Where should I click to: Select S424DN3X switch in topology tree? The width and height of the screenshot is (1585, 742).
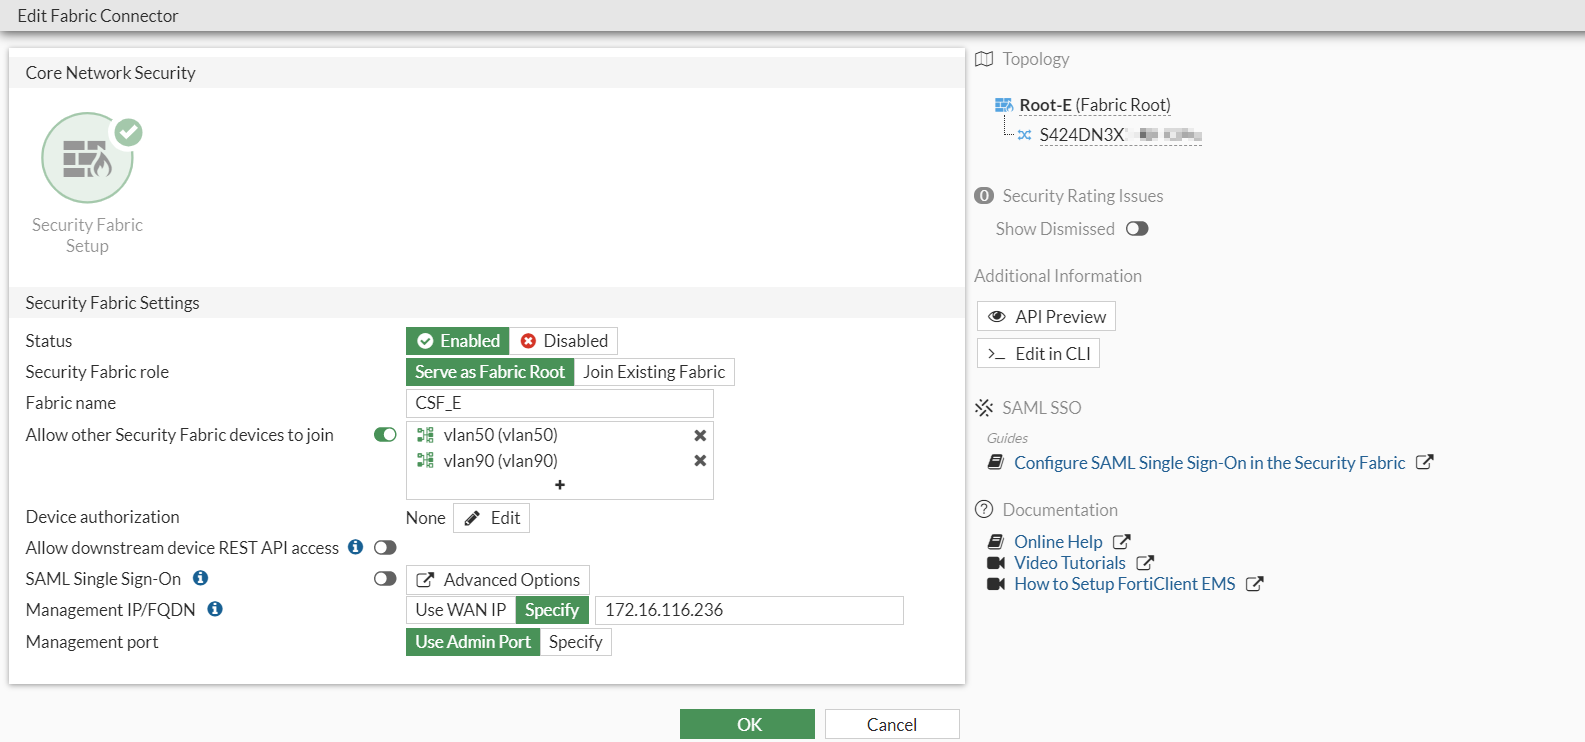coord(1082,135)
